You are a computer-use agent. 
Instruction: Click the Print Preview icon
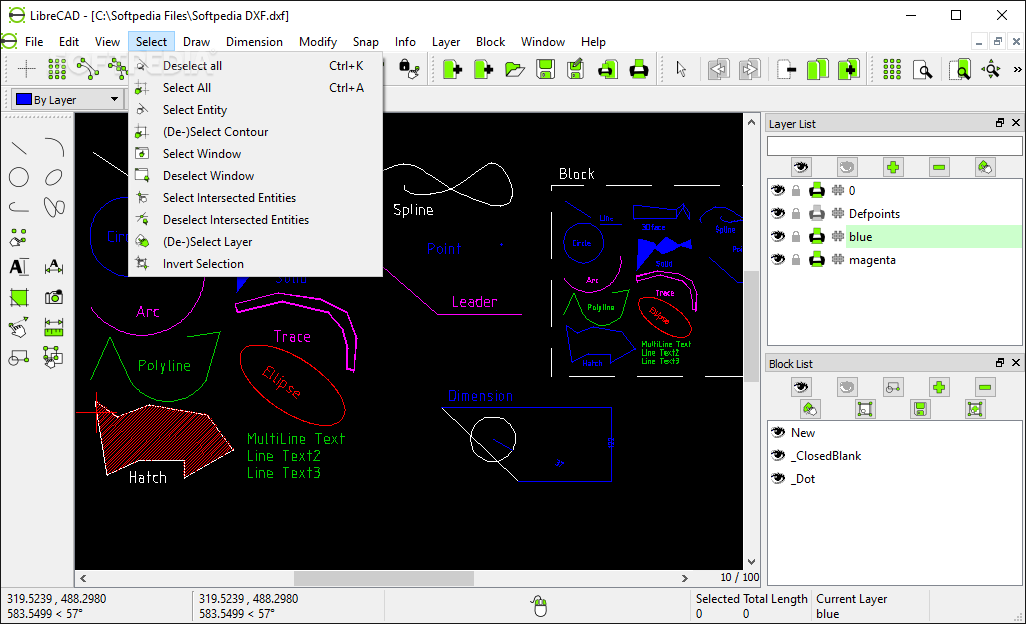click(x=607, y=69)
